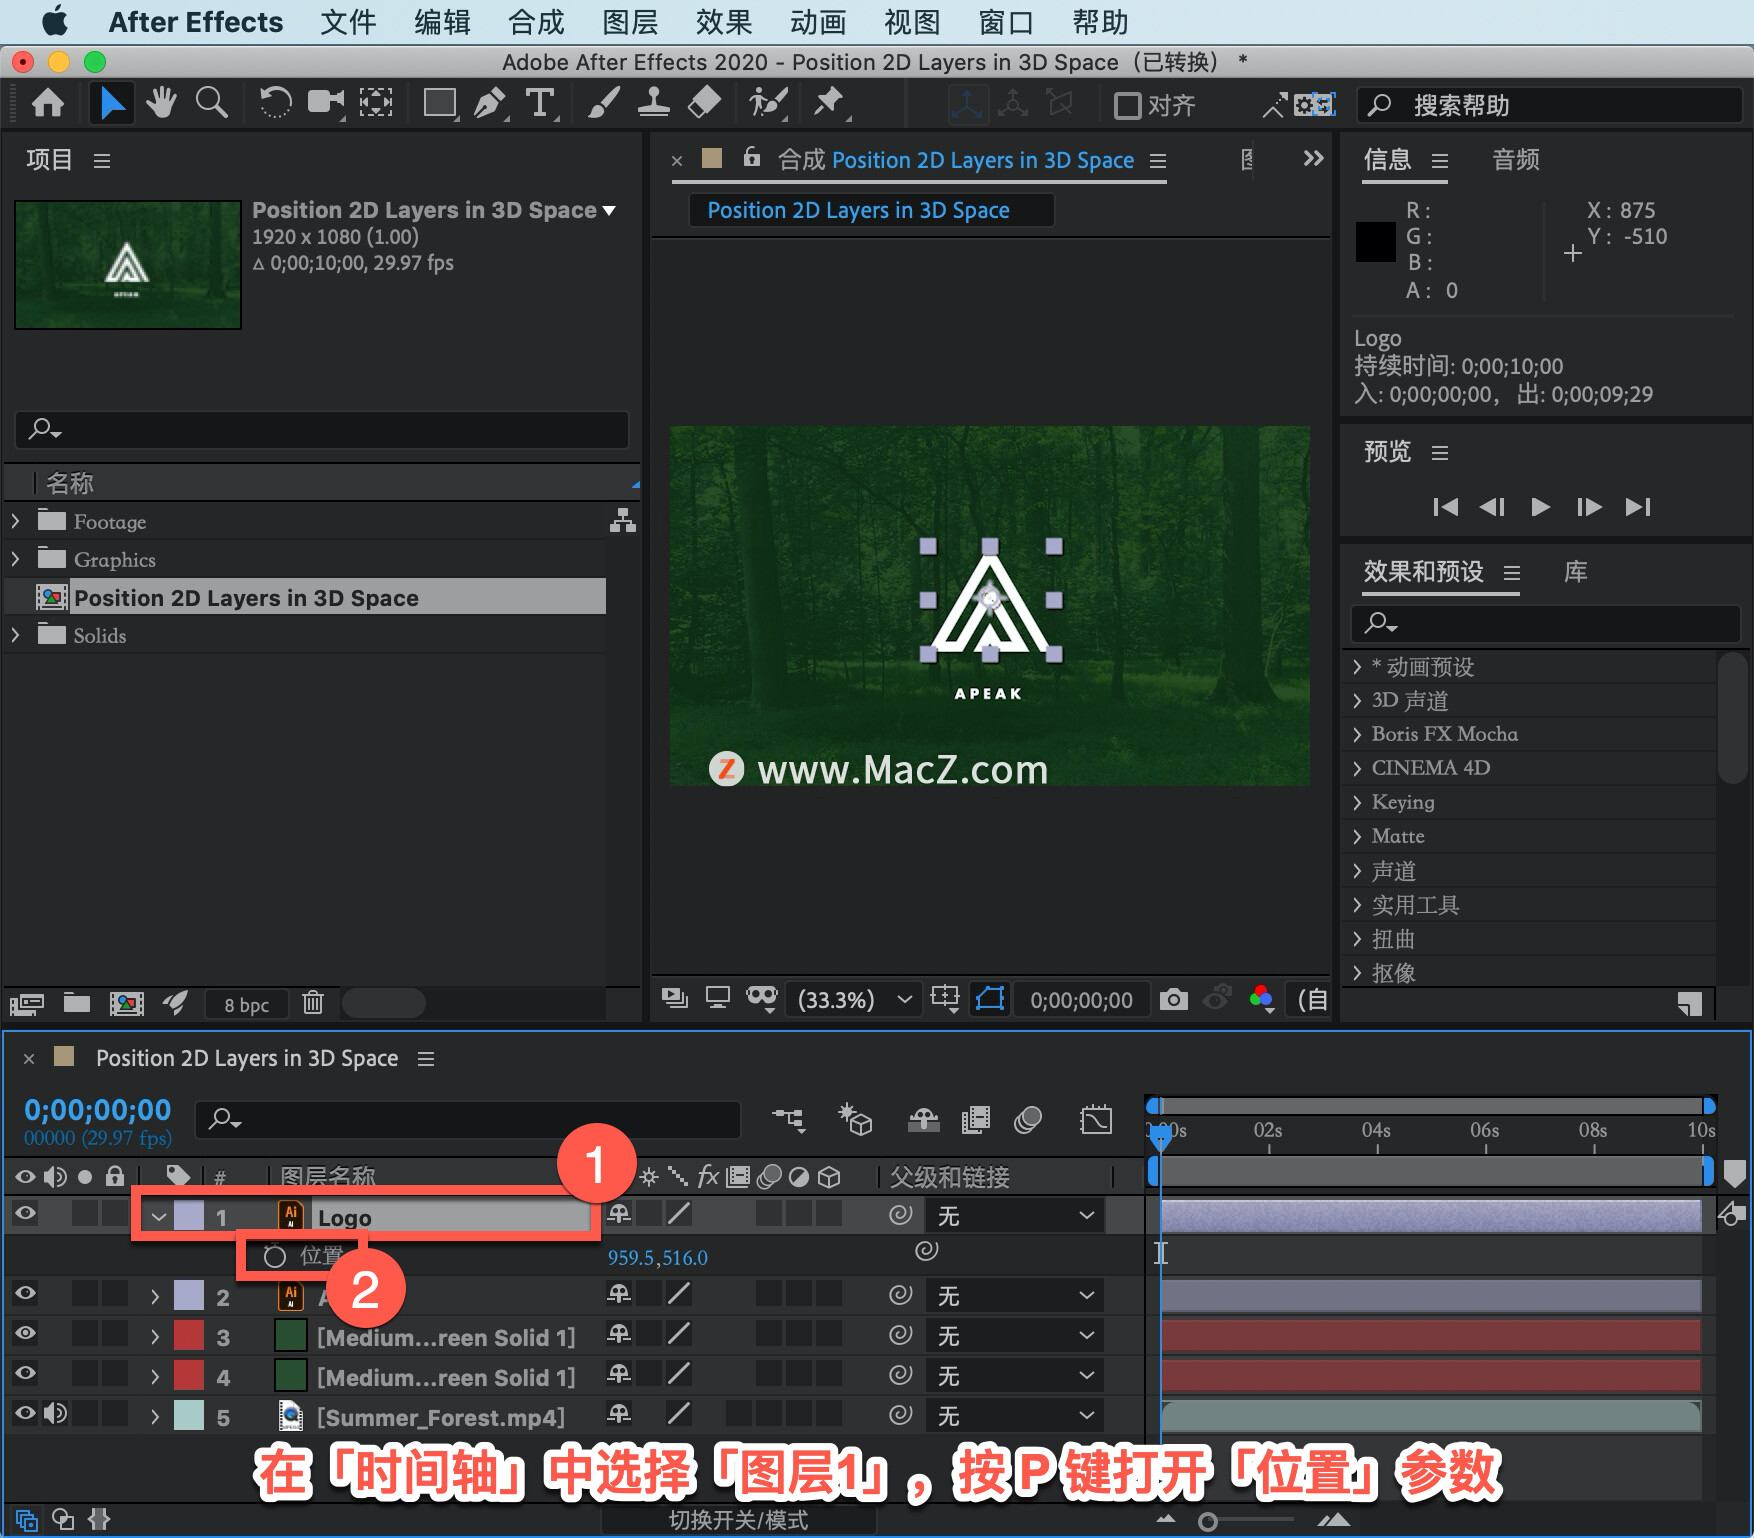Click the new composition icon in Project panel
Screen dimensions: 1754x1538
pos(126,1003)
